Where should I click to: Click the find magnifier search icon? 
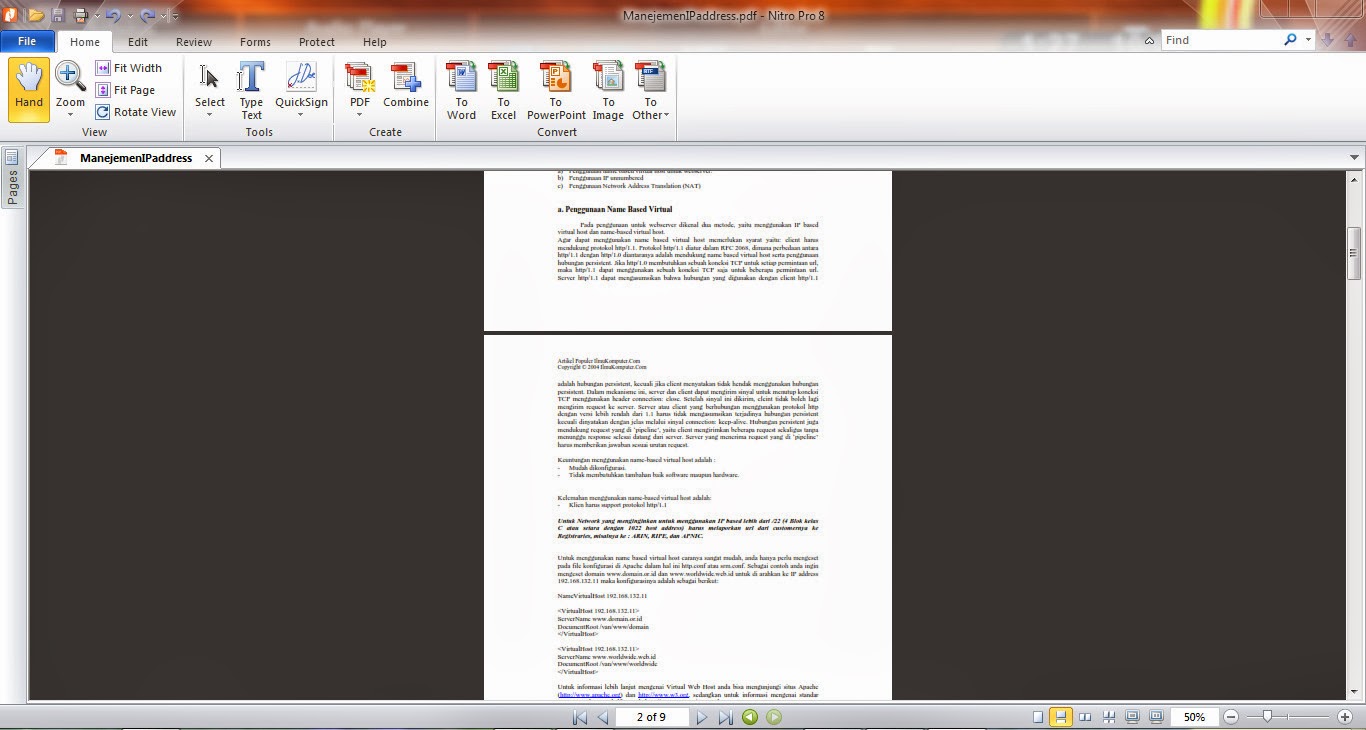[x=1290, y=40]
